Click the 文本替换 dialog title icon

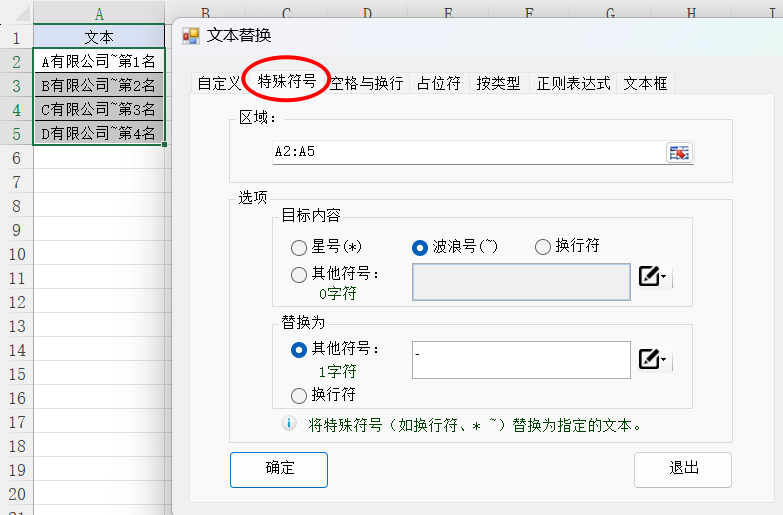tap(190, 36)
